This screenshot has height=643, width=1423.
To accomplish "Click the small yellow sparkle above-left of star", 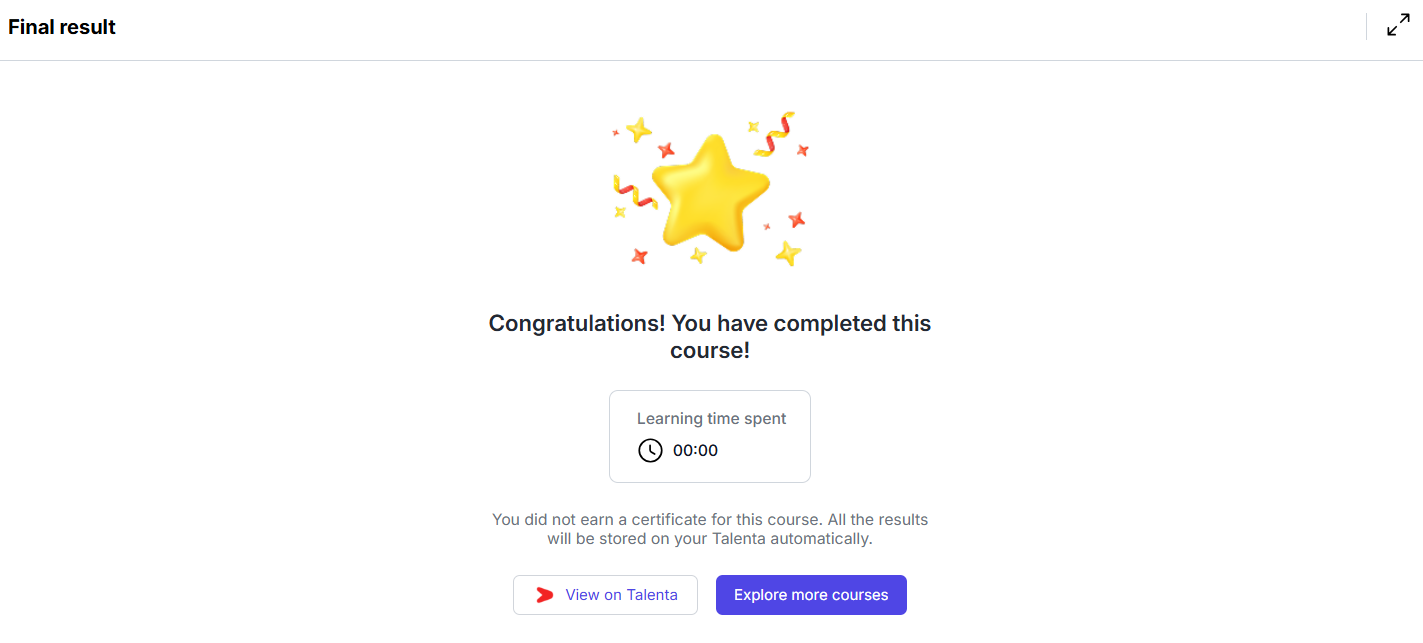I will [638, 129].
